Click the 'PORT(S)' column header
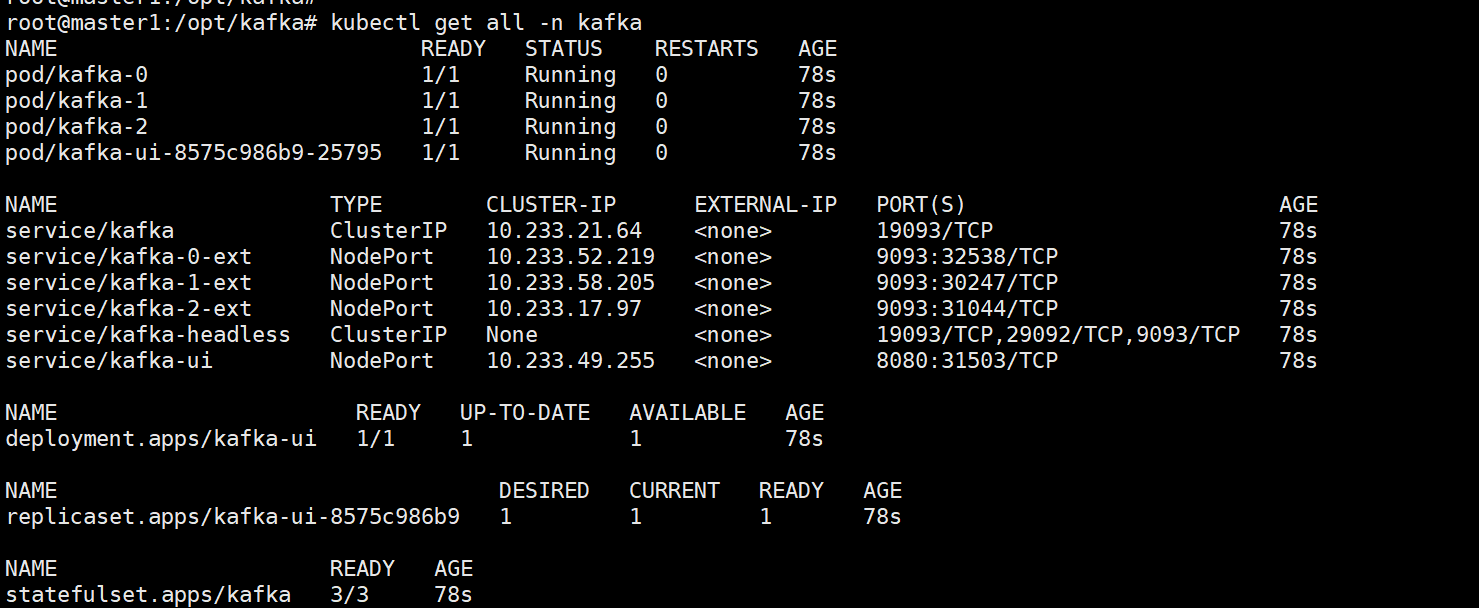 tap(921, 205)
